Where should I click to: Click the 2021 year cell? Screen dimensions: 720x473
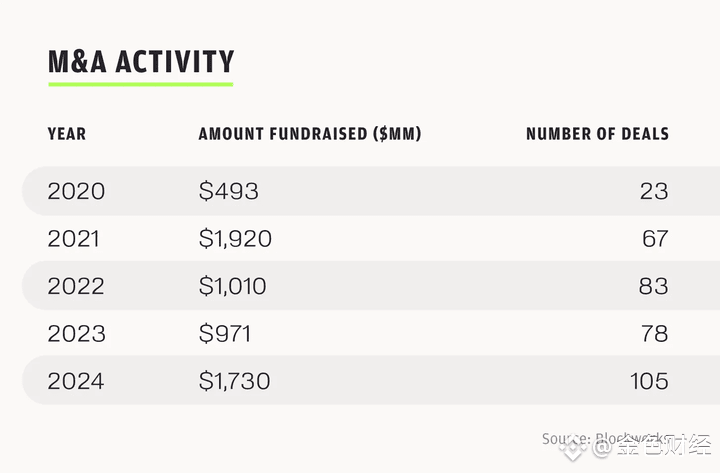(73, 239)
